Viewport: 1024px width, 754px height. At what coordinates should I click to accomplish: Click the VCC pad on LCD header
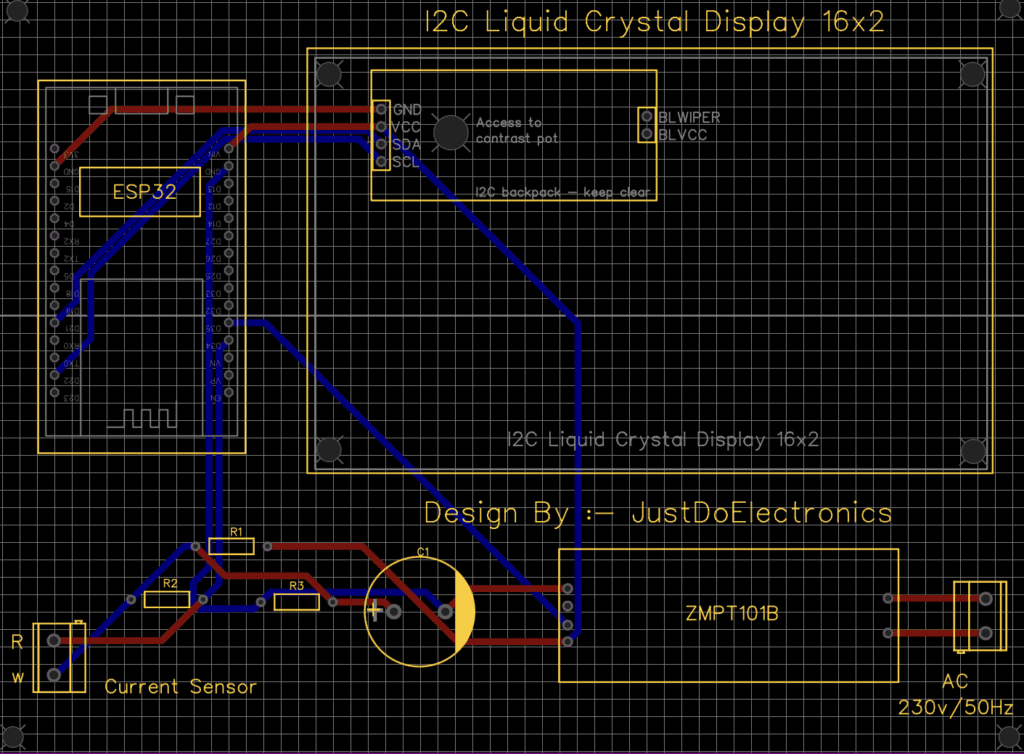381,127
